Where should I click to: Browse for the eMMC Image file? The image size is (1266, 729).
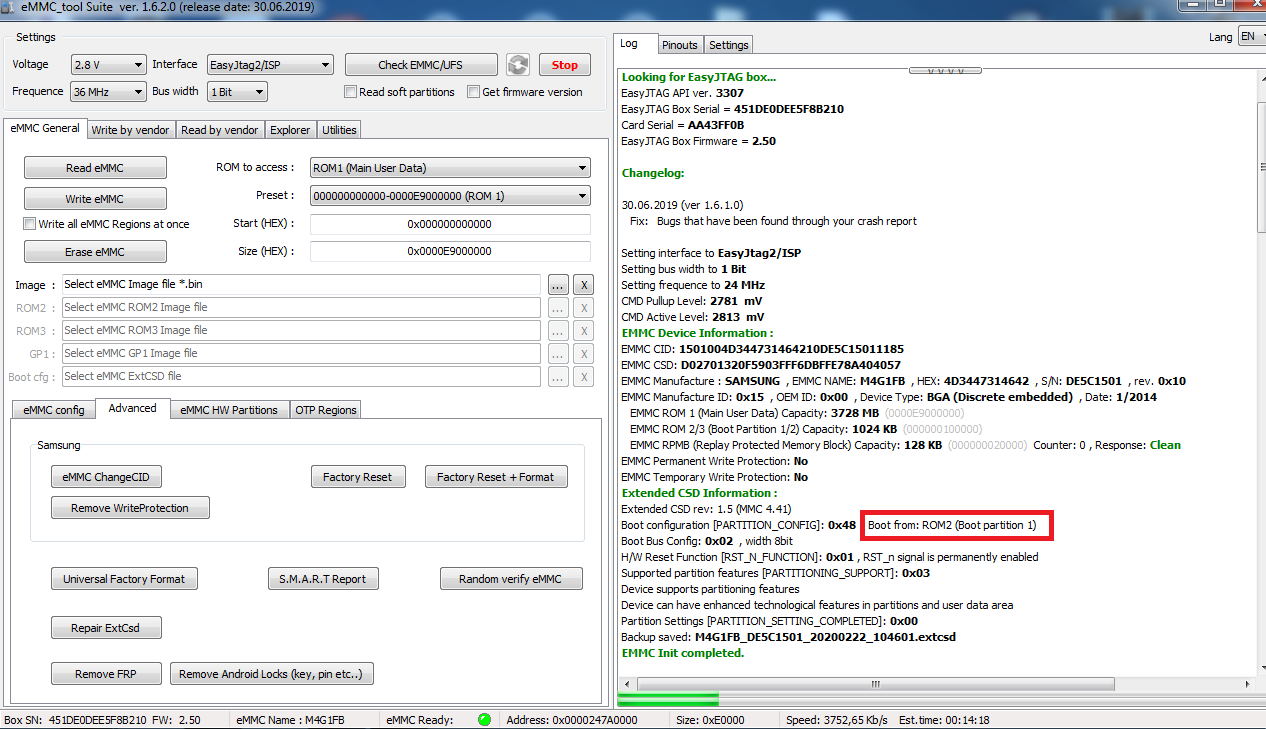point(558,285)
